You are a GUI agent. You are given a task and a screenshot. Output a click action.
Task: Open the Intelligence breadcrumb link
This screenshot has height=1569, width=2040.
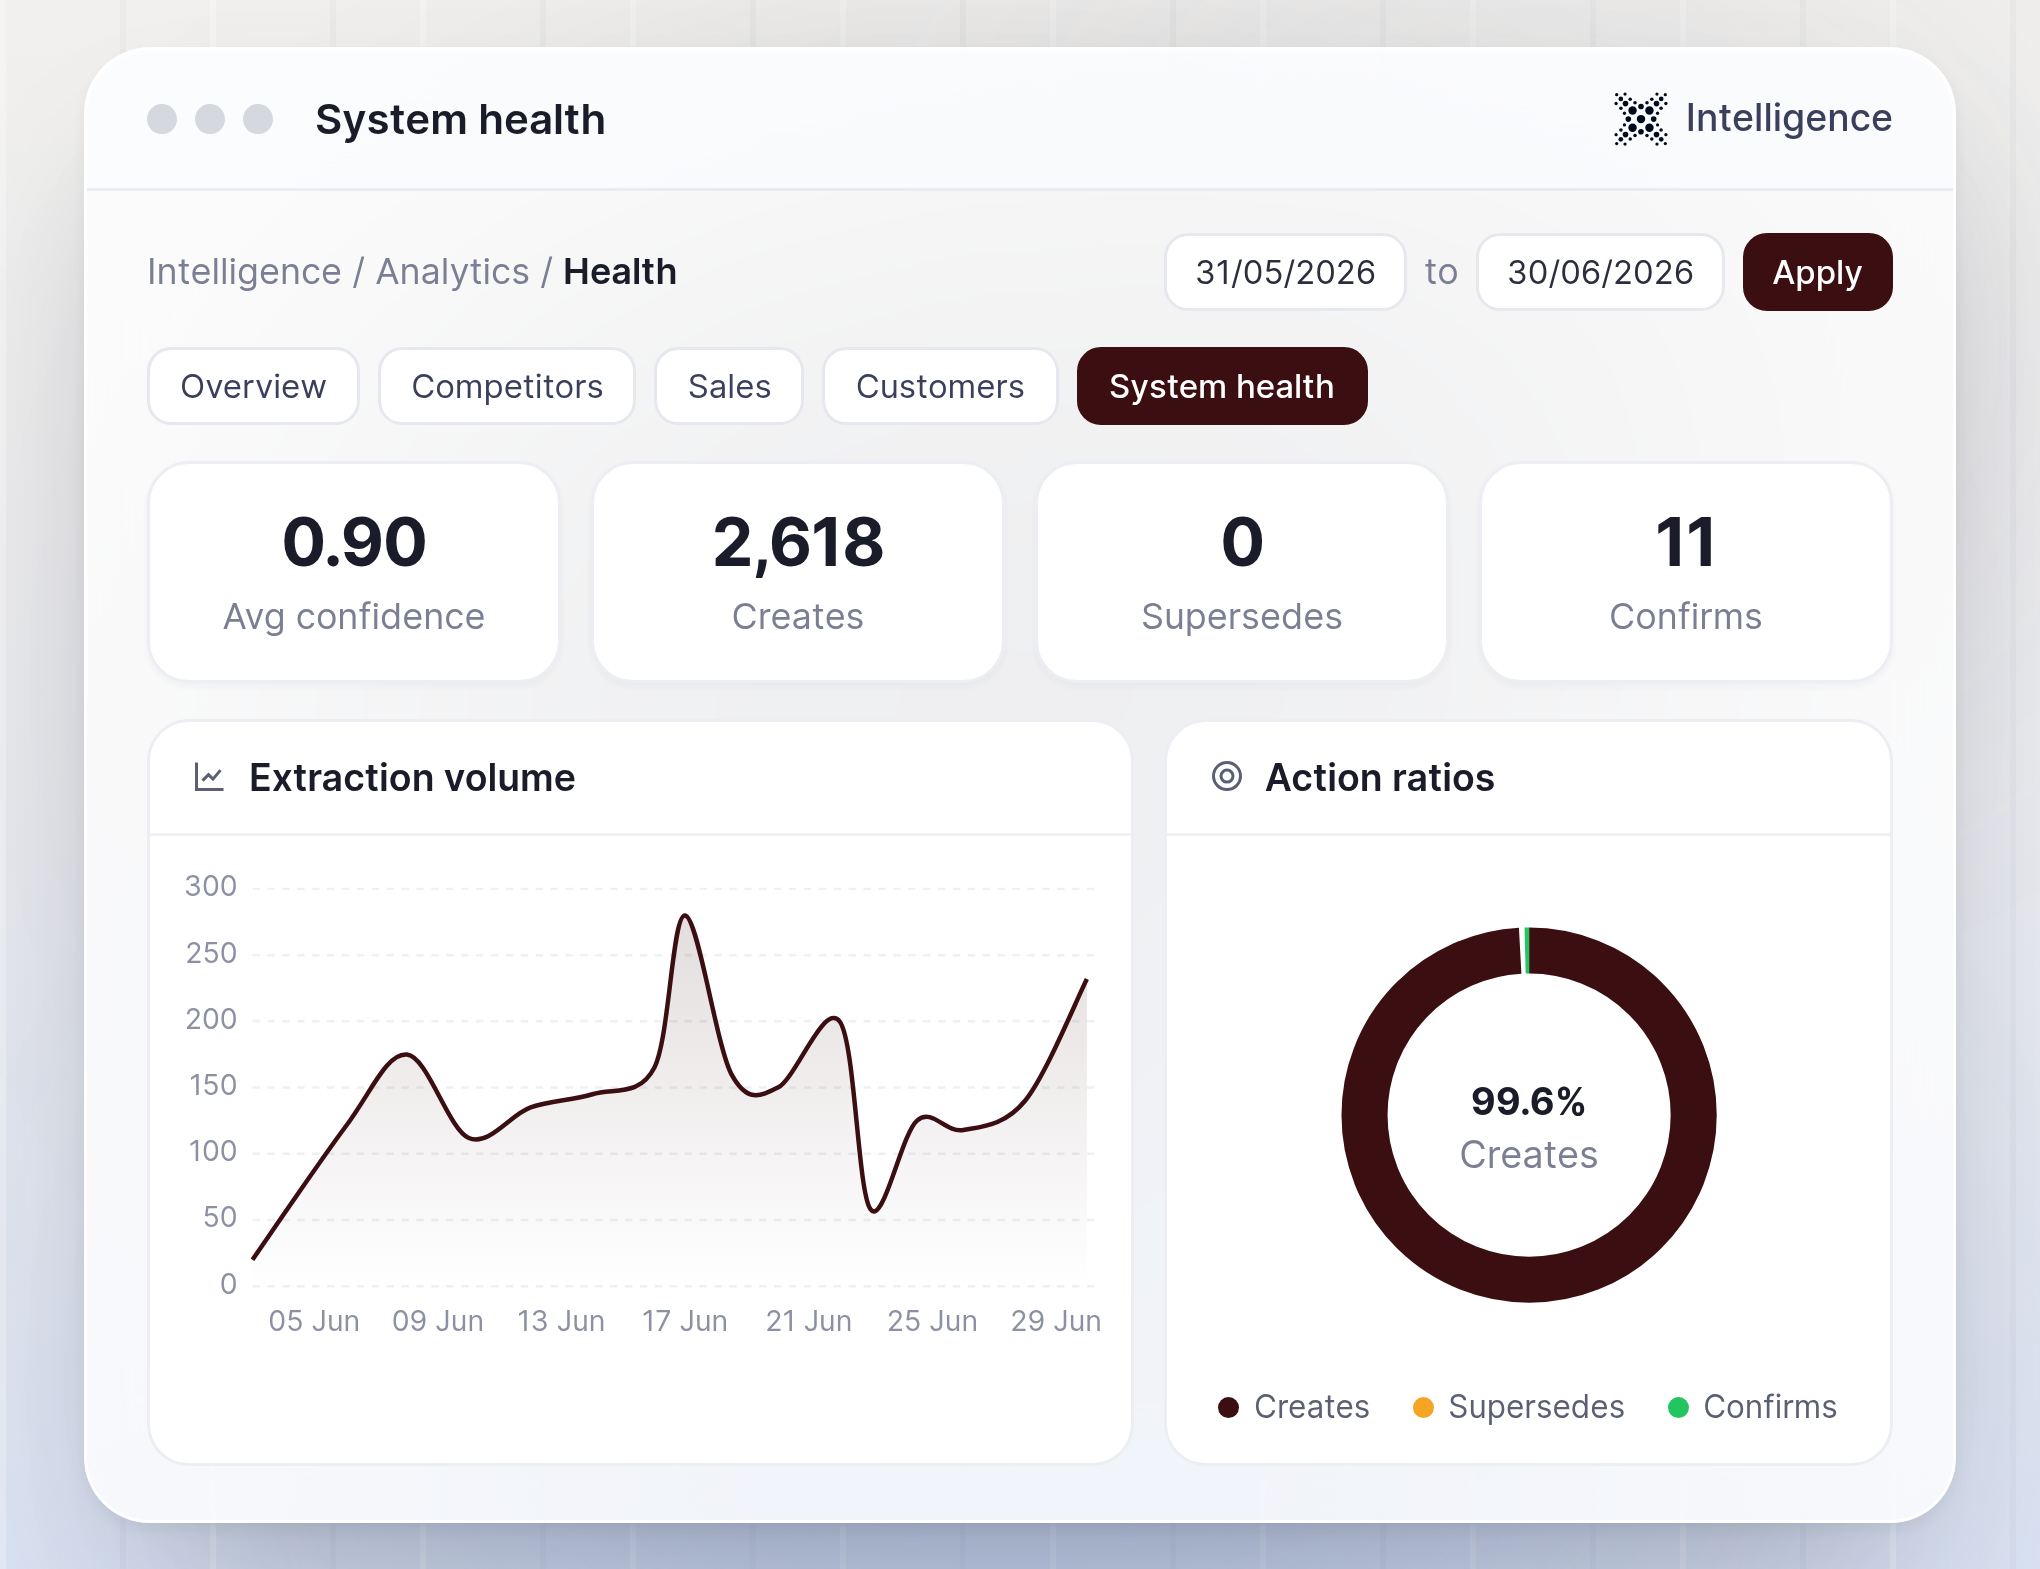point(244,272)
